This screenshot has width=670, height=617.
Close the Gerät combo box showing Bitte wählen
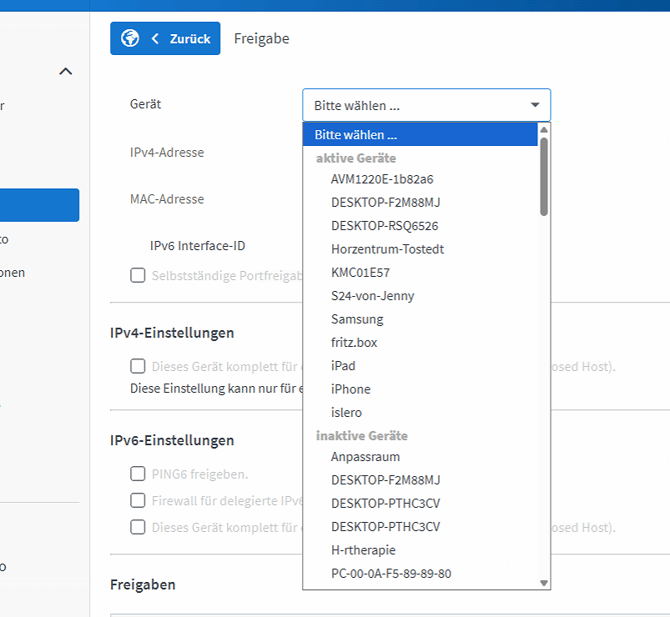(426, 105)
